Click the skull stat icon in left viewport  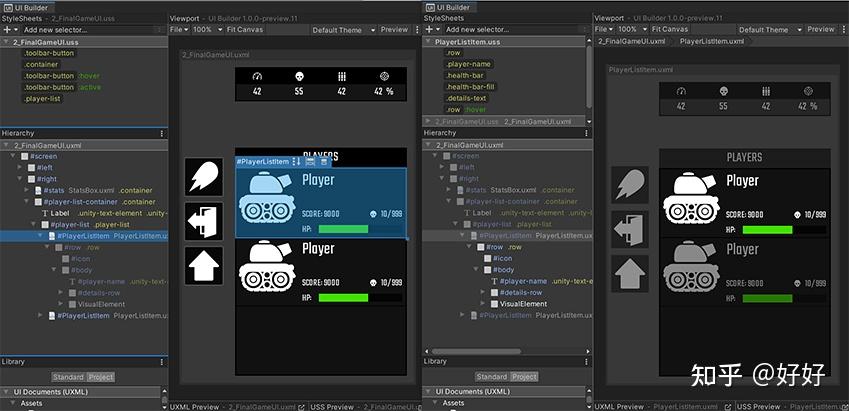[299, 76]
